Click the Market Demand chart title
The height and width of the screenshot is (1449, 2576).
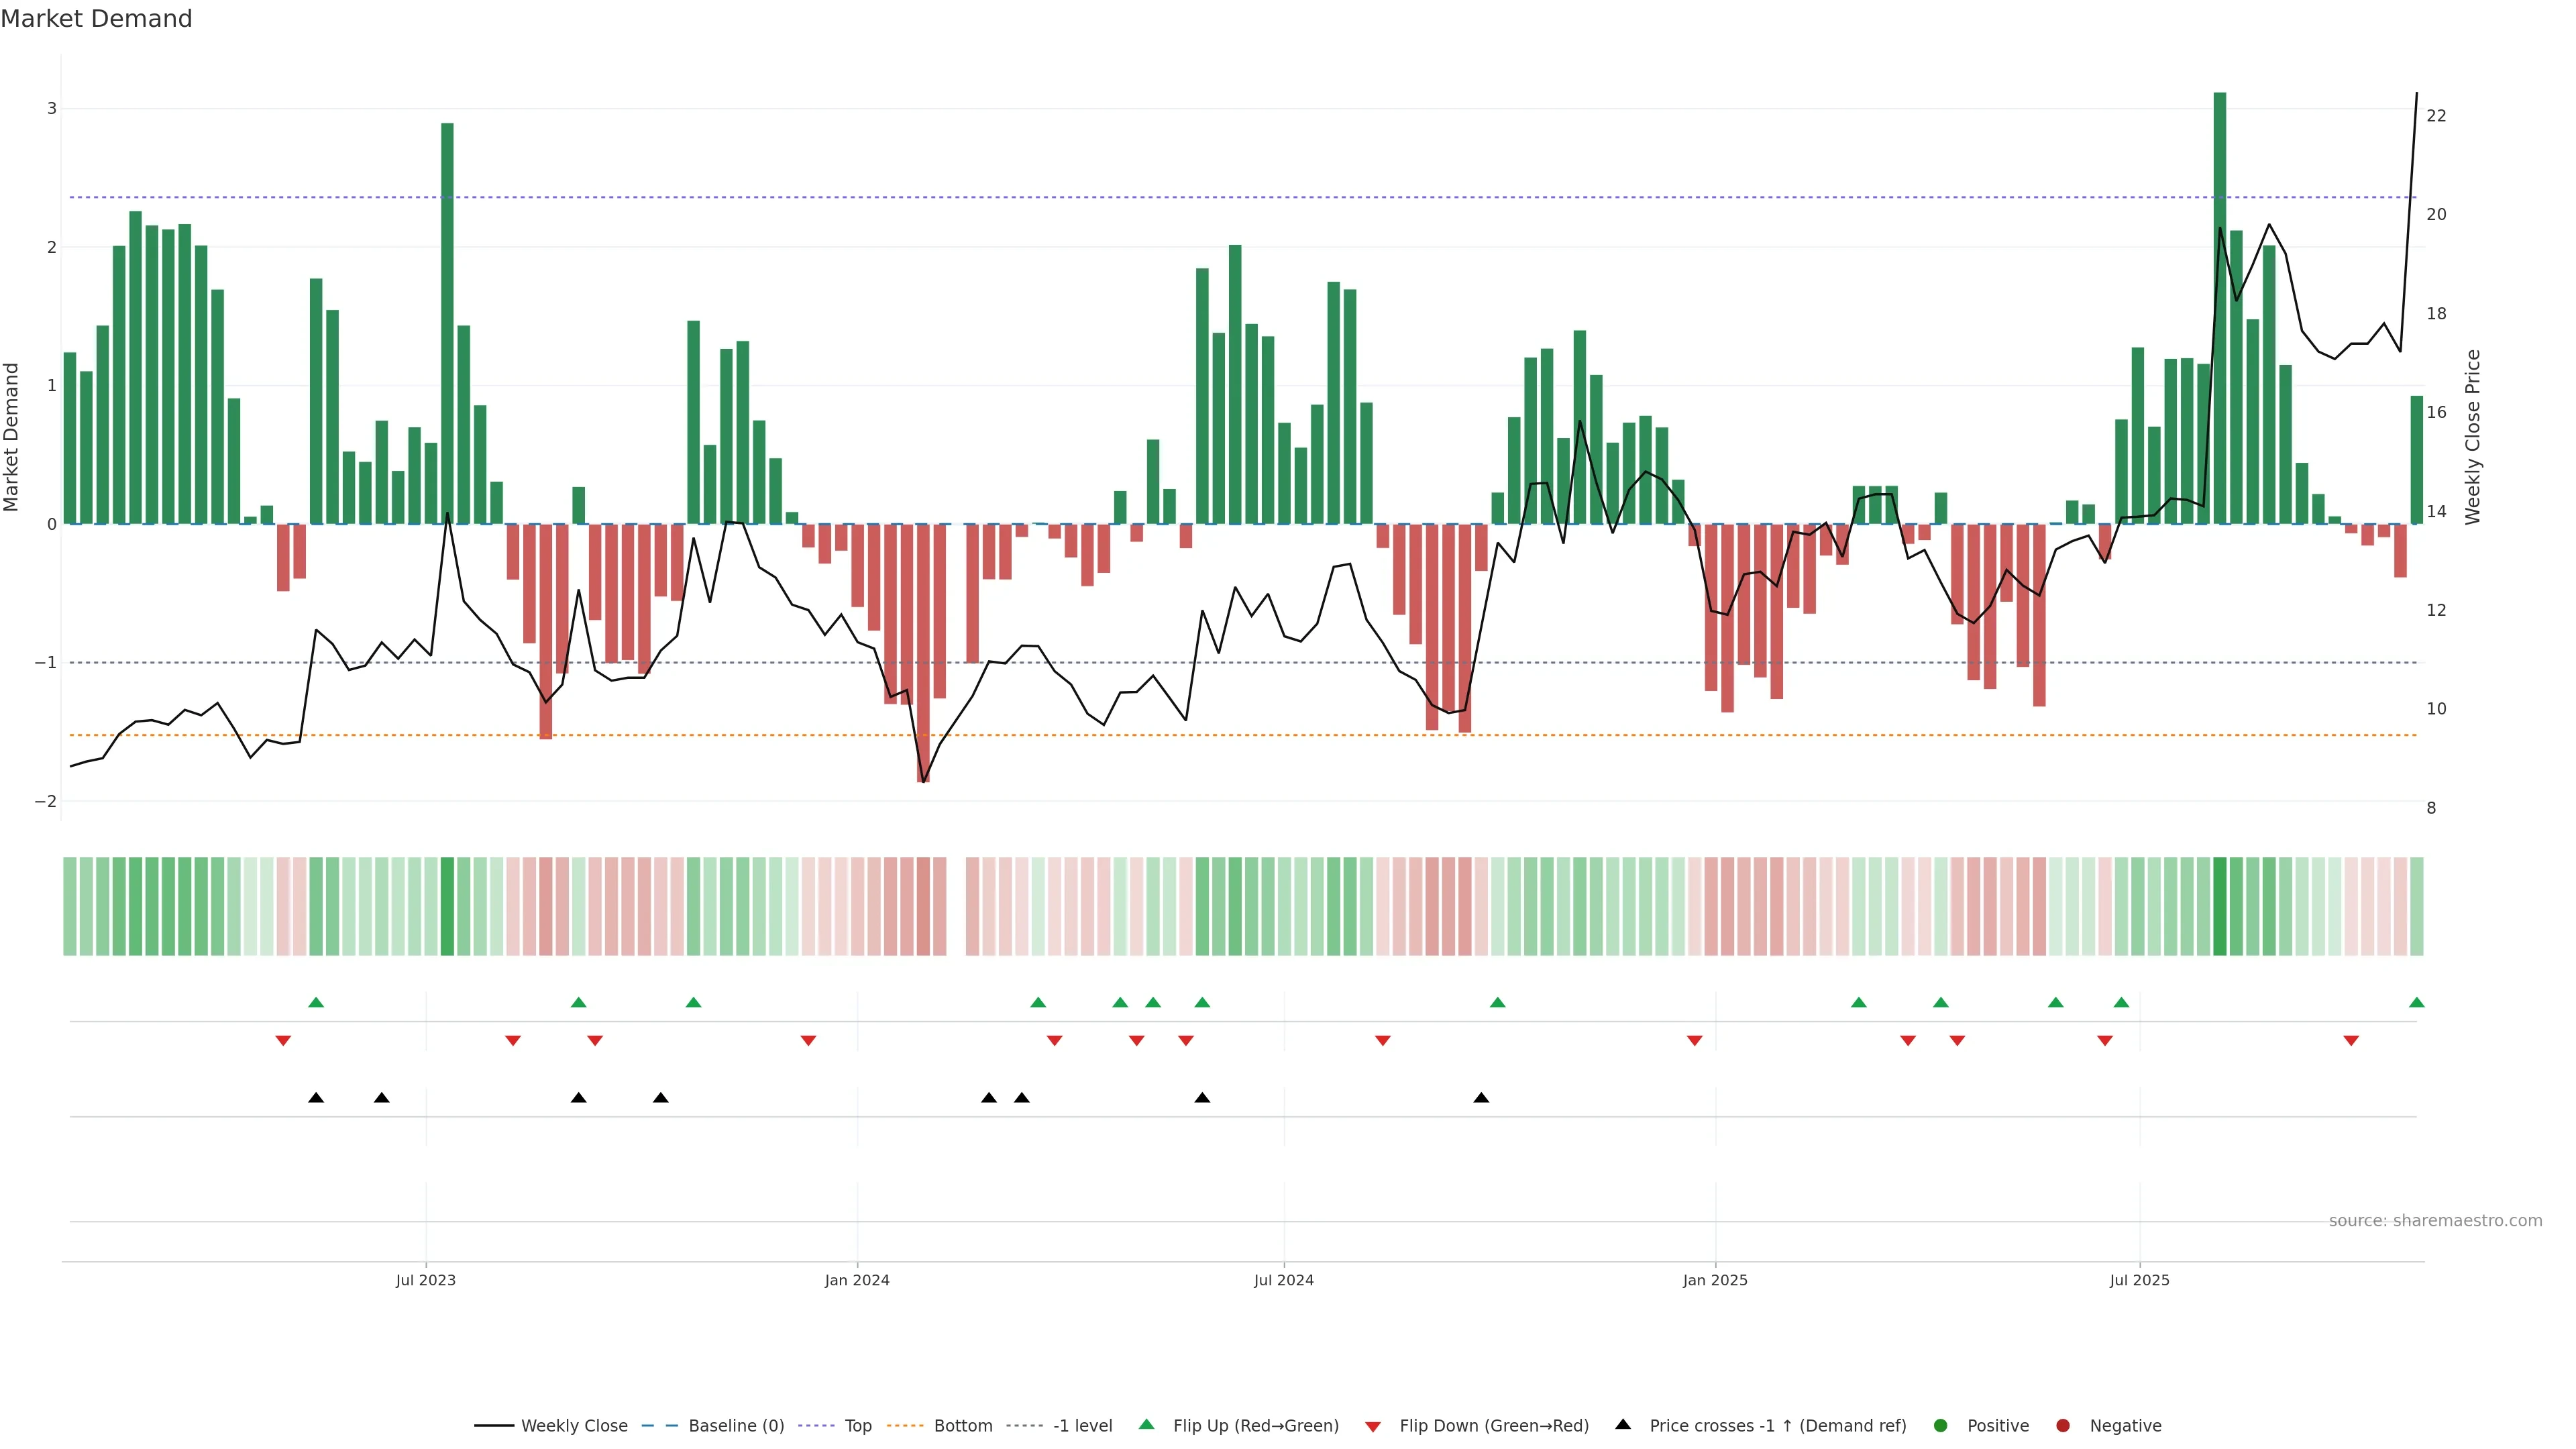[96, 19]
